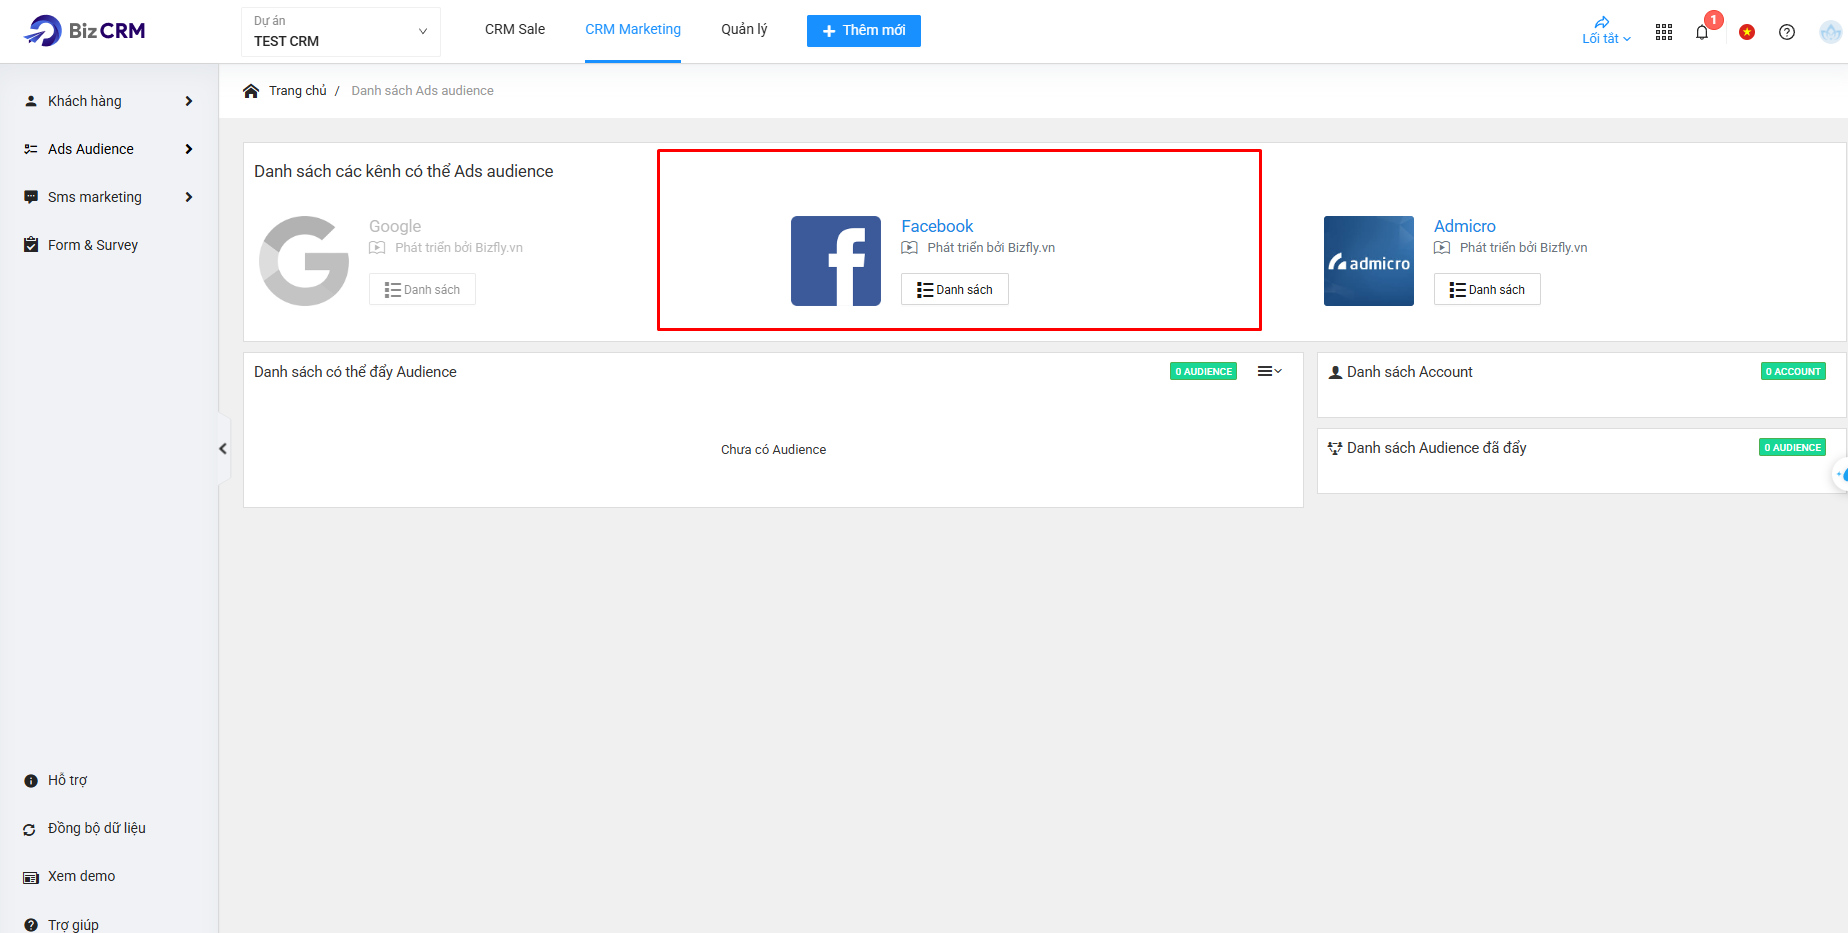Click the Xem demo icon
The width and height of the screenshot is (1848, 933).
31,877
